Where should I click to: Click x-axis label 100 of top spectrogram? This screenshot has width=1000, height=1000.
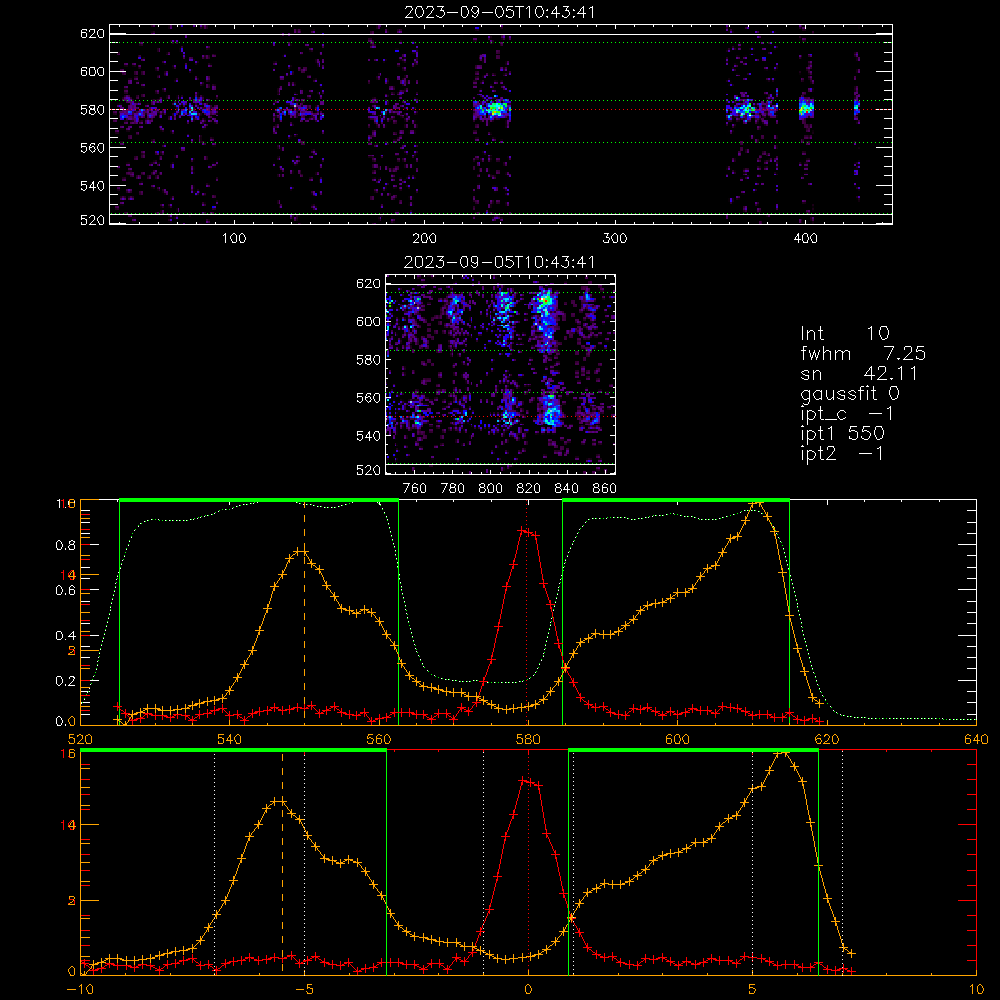(233, 239)
